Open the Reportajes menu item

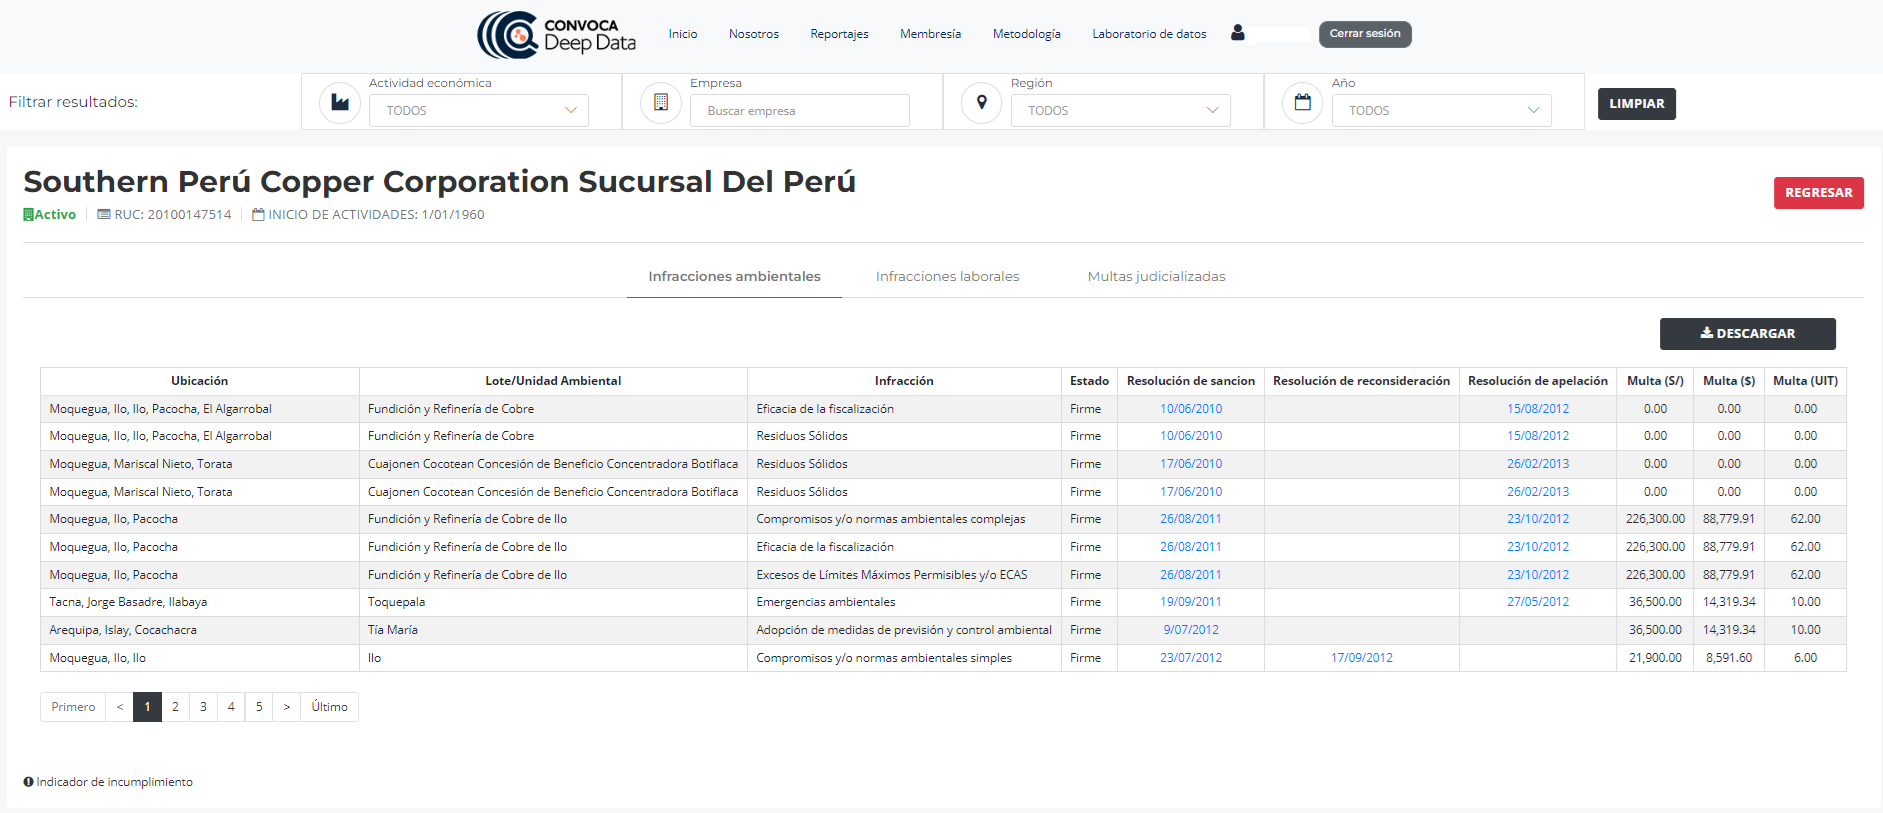(839, 34)
